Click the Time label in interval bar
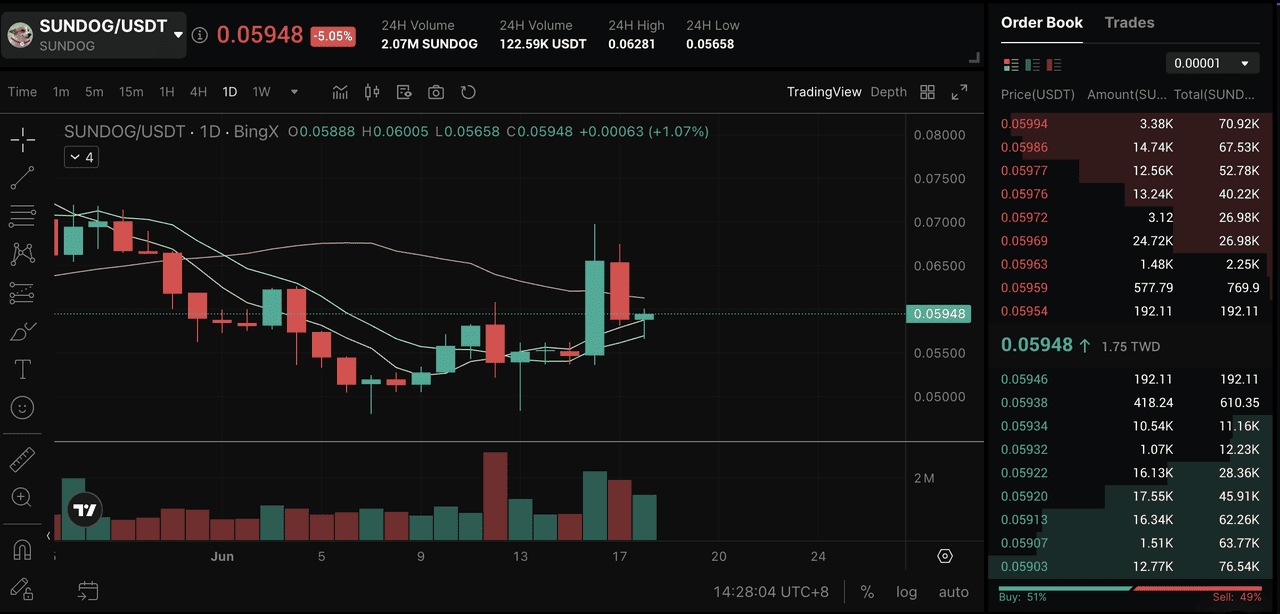The width and height of the screenshot is (1280, 614). (22, 92)
